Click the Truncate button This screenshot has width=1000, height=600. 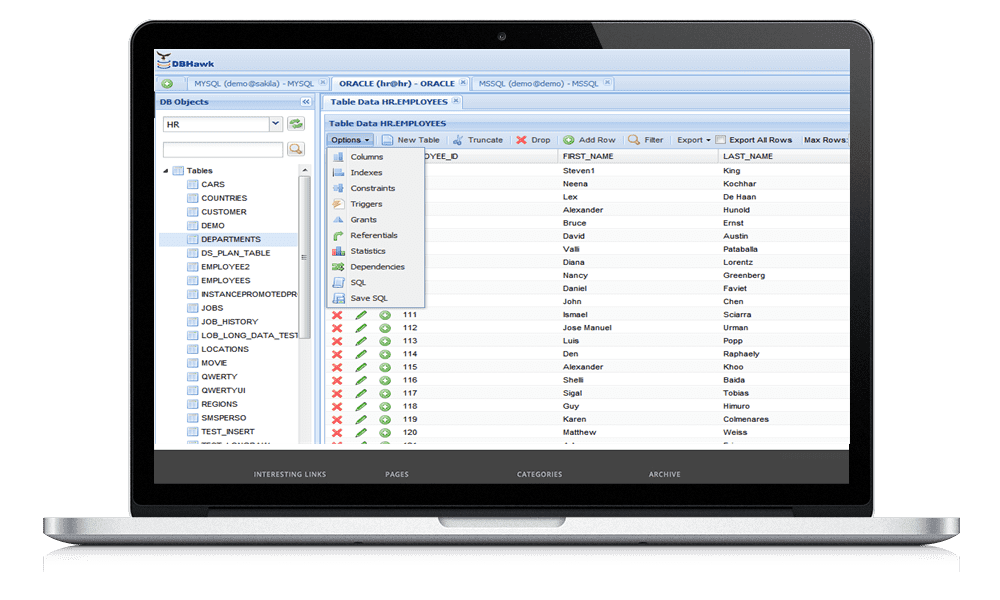click(478, 140)
